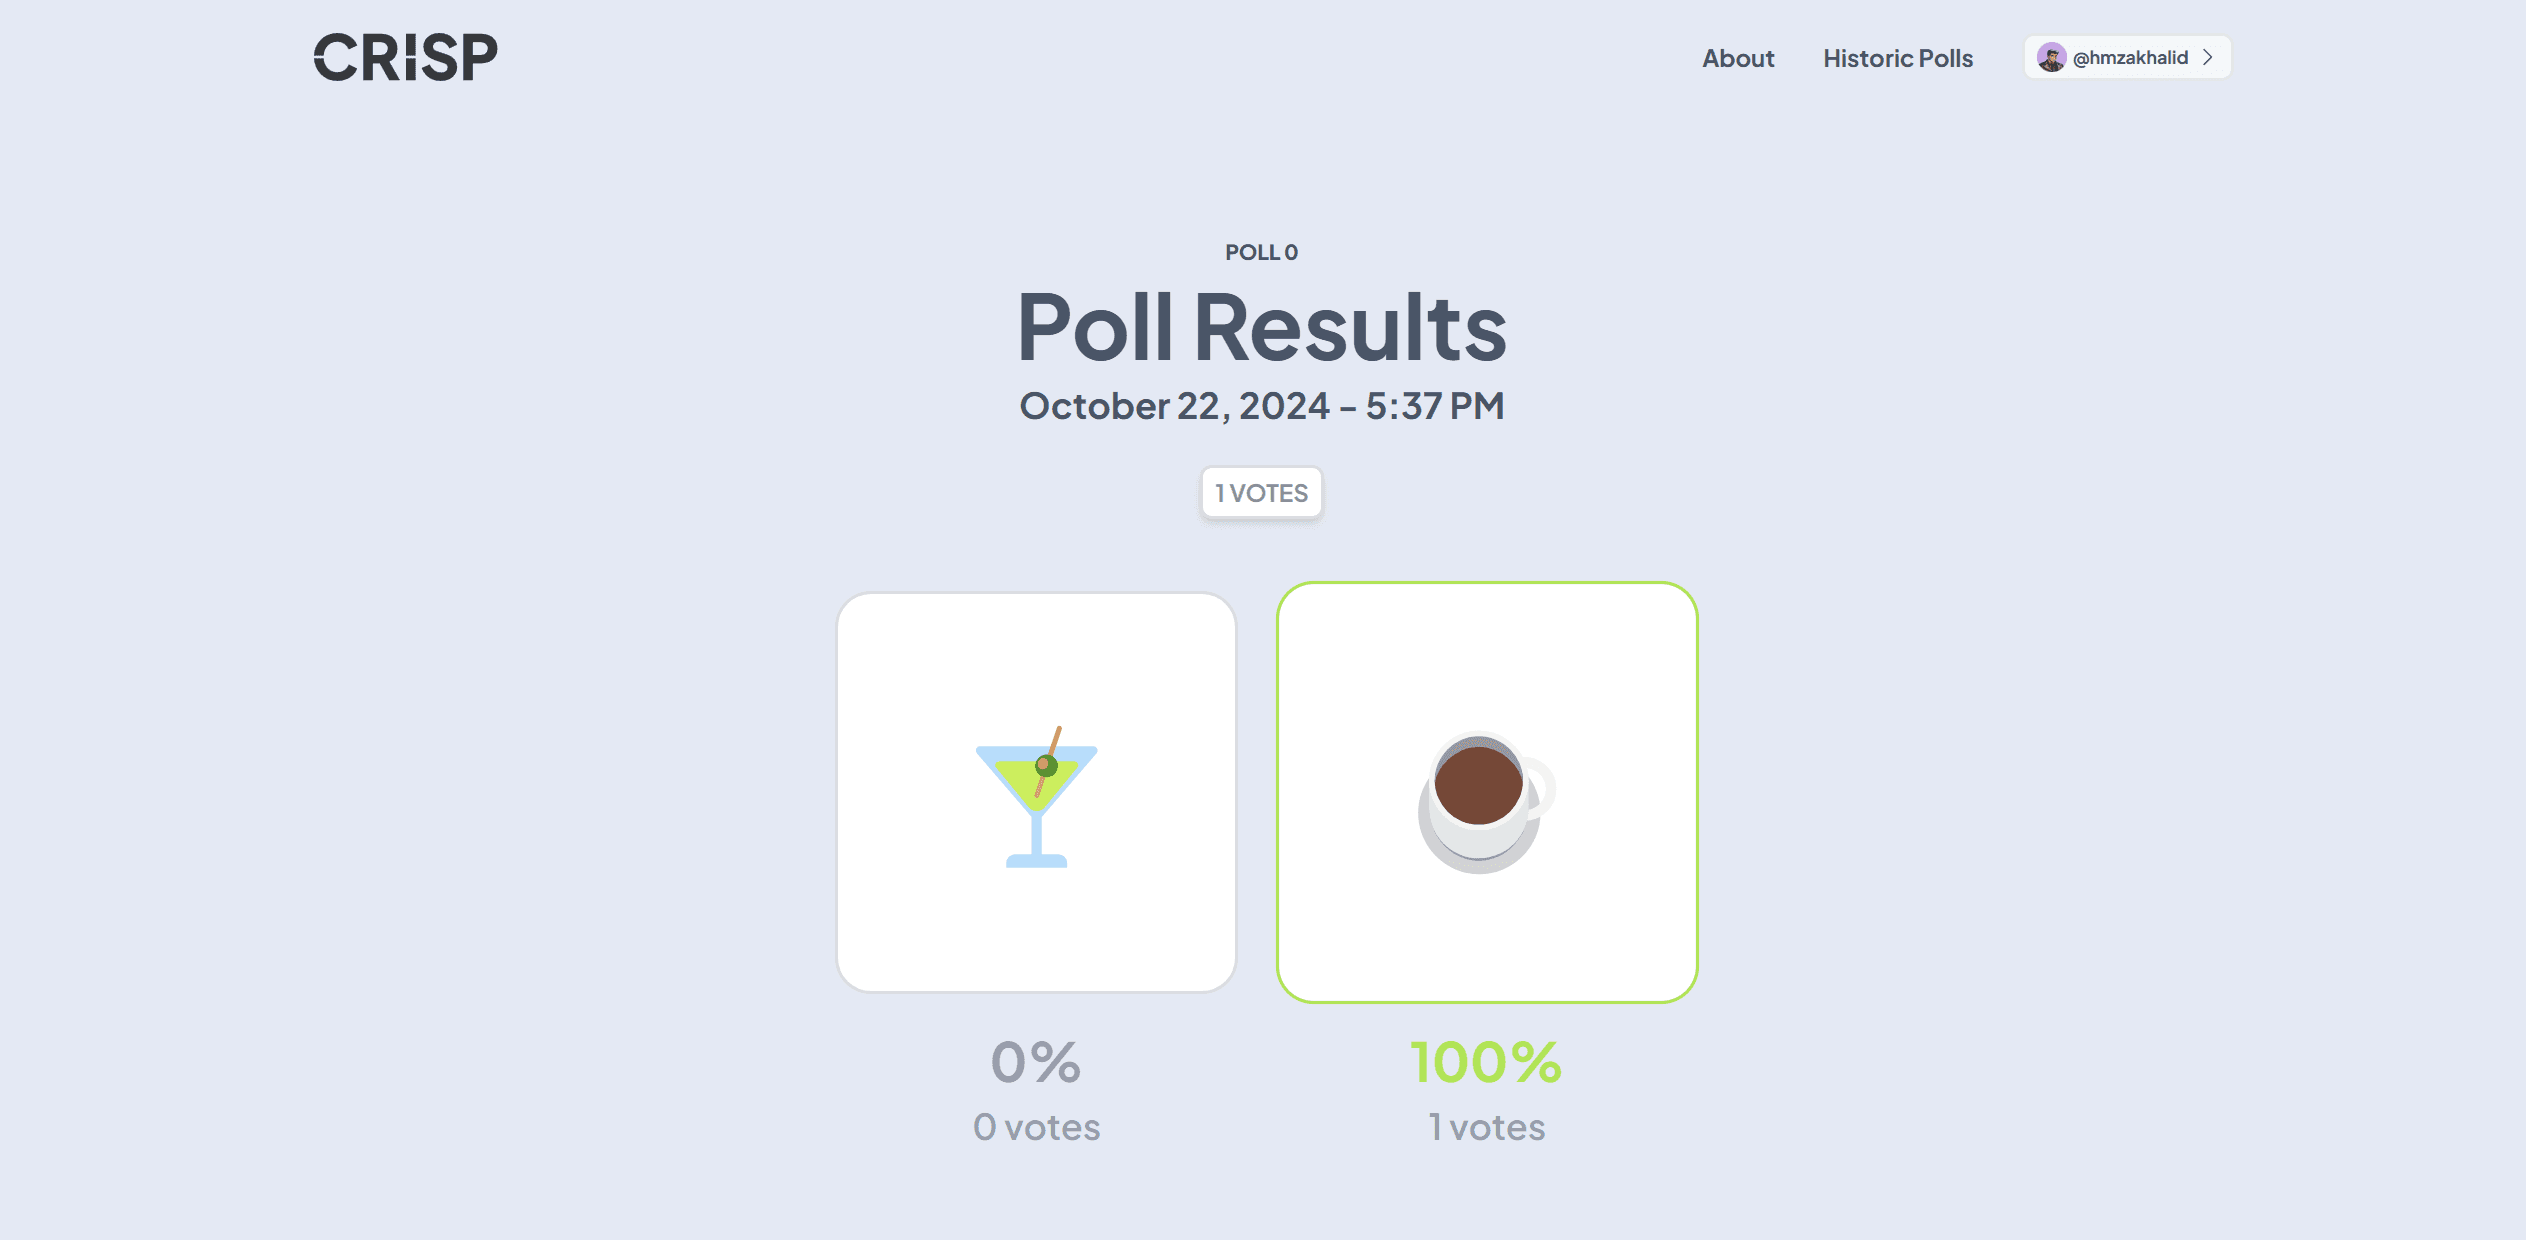The width and height of the screenshot is (2526, 1240).
Task: Click the 1 VOTES badge
Action: [x=1261, y=492]
